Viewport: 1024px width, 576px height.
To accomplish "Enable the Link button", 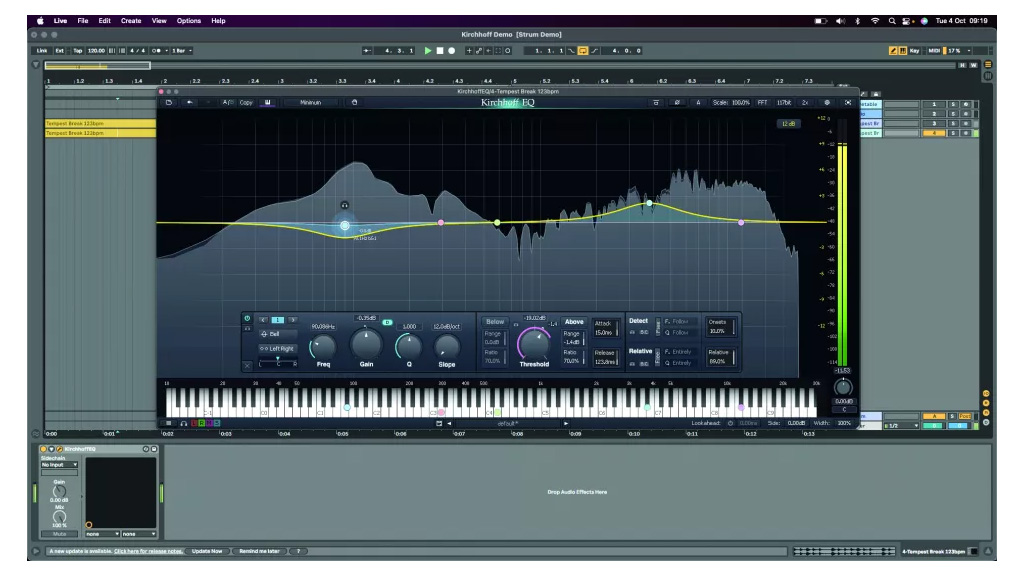I will (x=42, y=50).
